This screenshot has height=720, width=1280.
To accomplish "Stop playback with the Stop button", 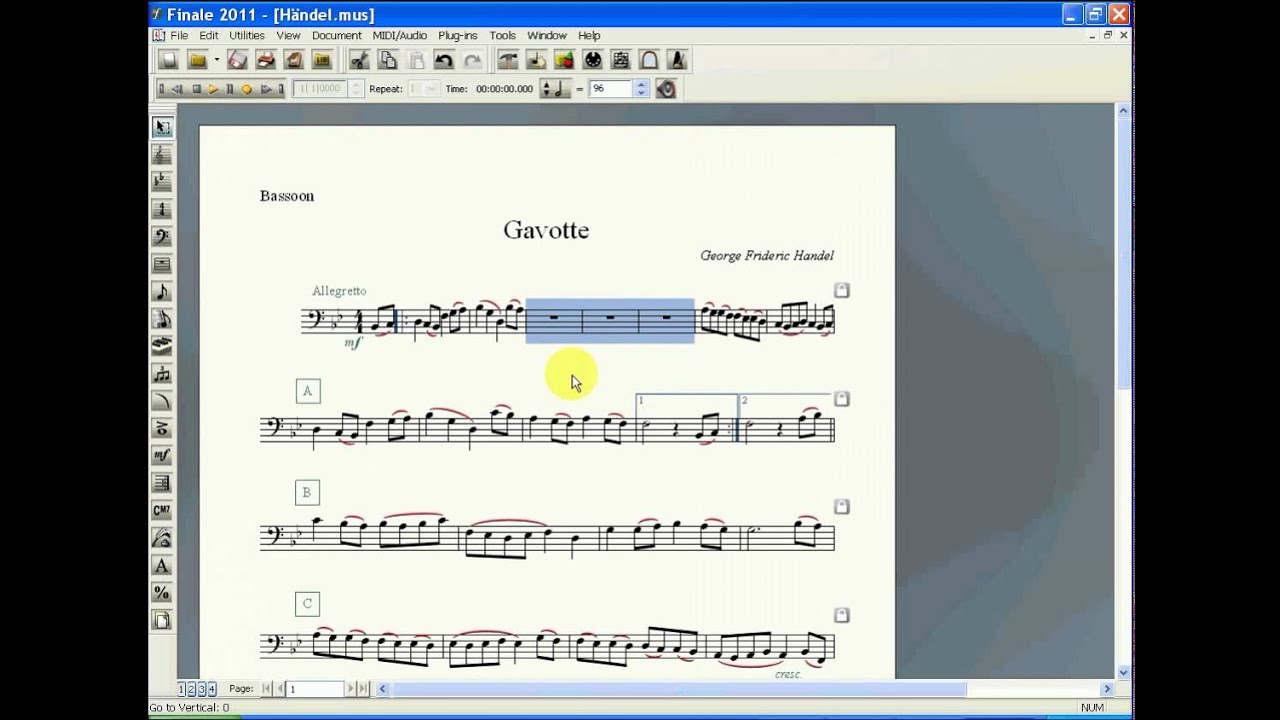I will [197, 89].
